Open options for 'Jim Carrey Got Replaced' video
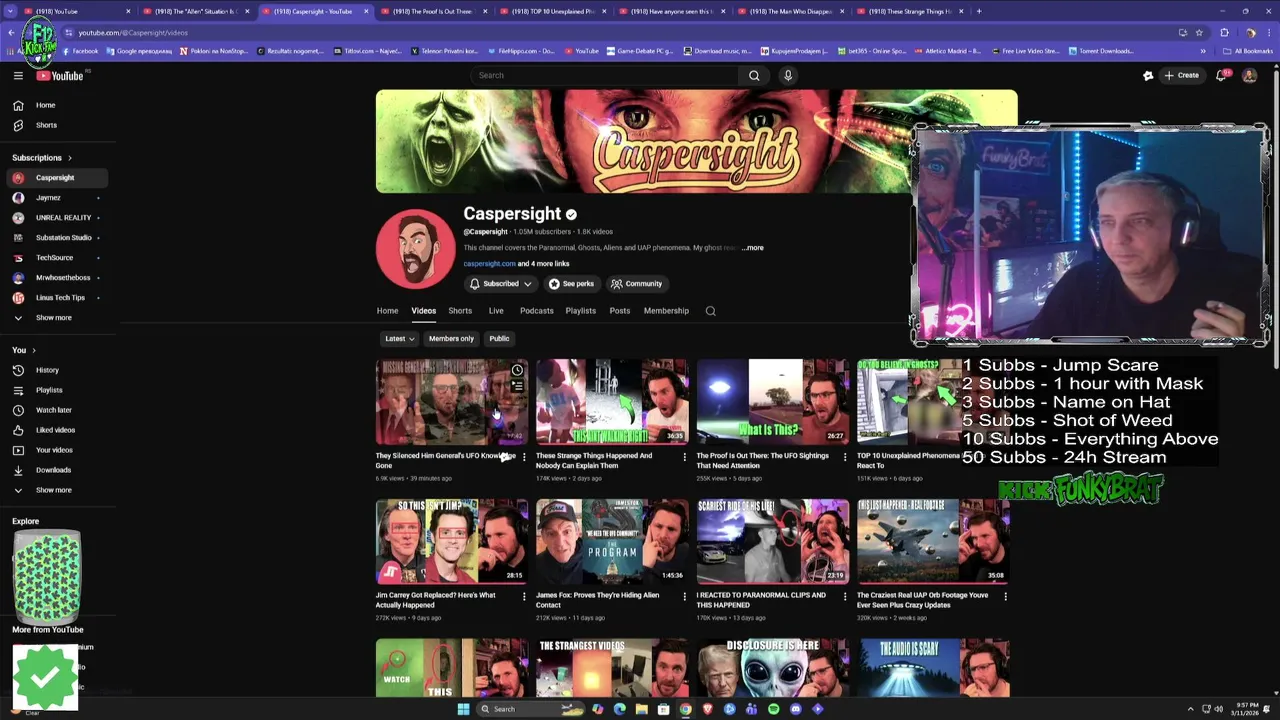The width and height of the screenshot is (1280, 720). coord(524,596)
